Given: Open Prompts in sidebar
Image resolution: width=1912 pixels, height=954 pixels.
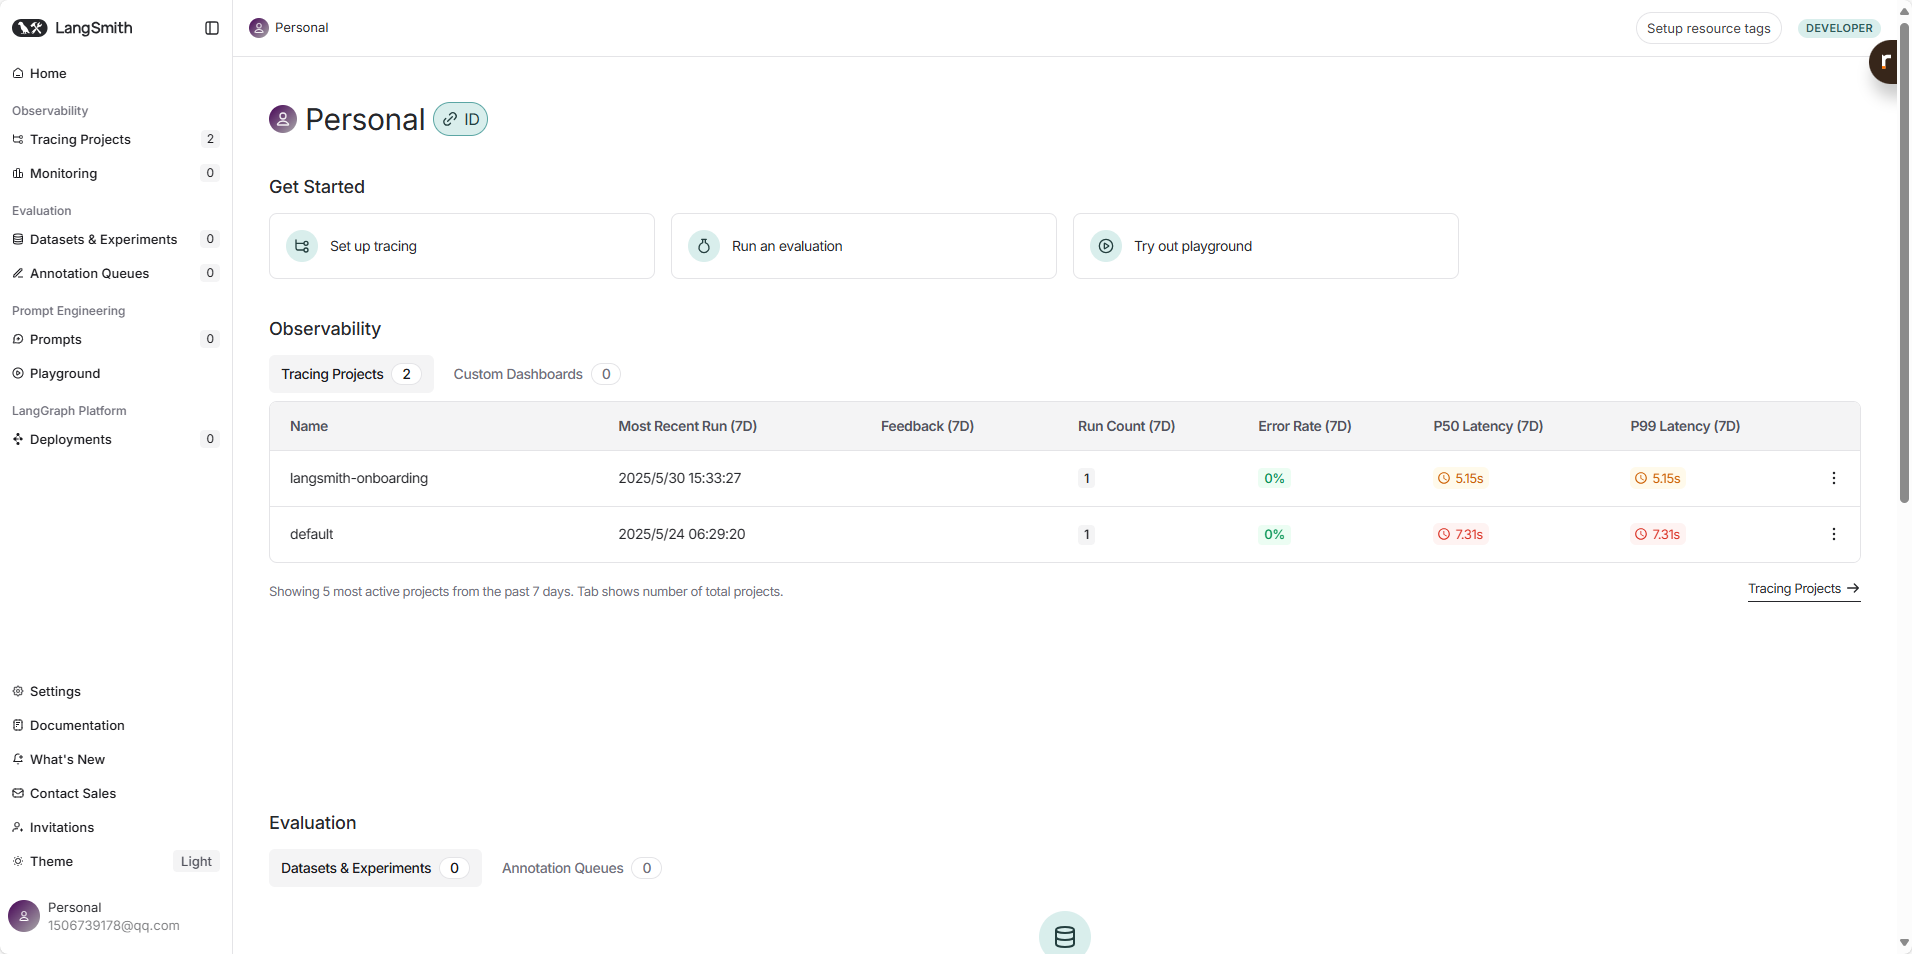Looking at the screenshot, I should pyautogui.click(x=116, y=339).
